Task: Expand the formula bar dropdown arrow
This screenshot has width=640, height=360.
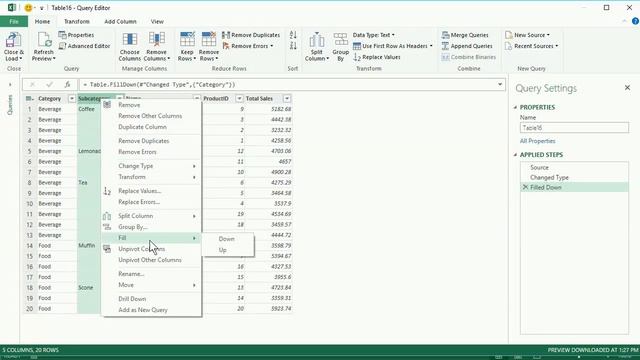Action: 500,84
